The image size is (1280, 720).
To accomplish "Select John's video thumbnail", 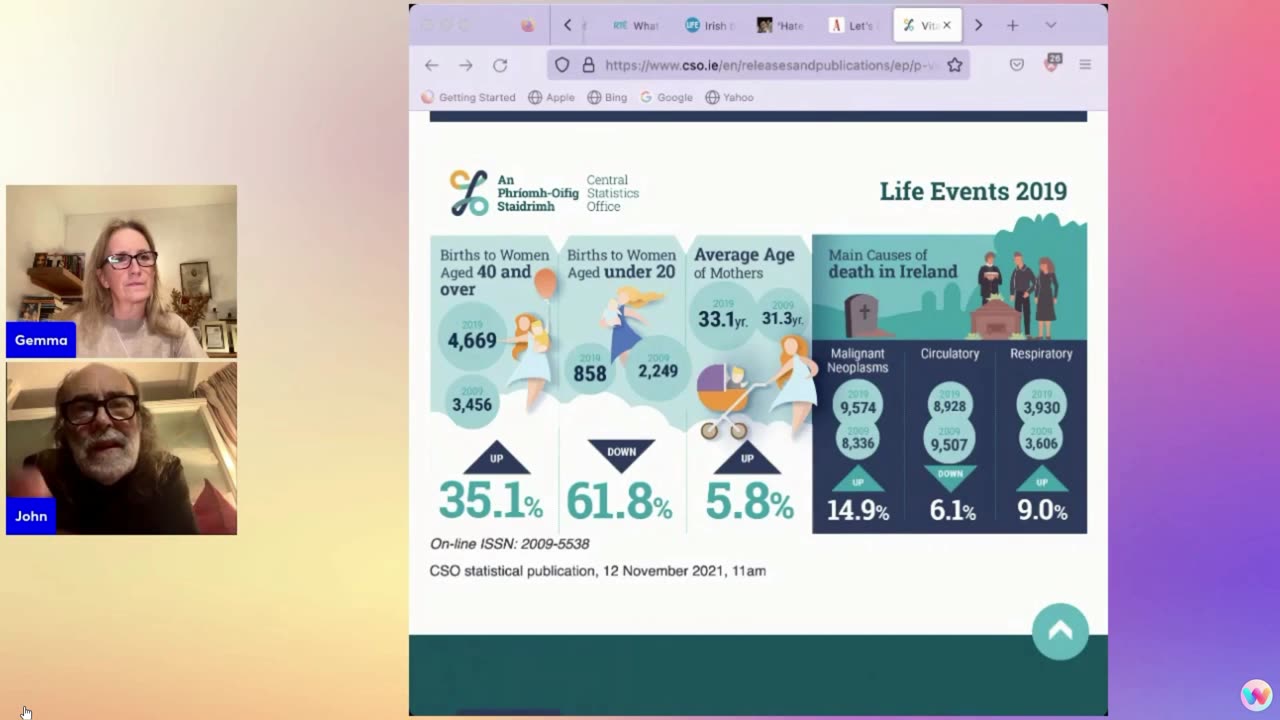I will [121, 448].
